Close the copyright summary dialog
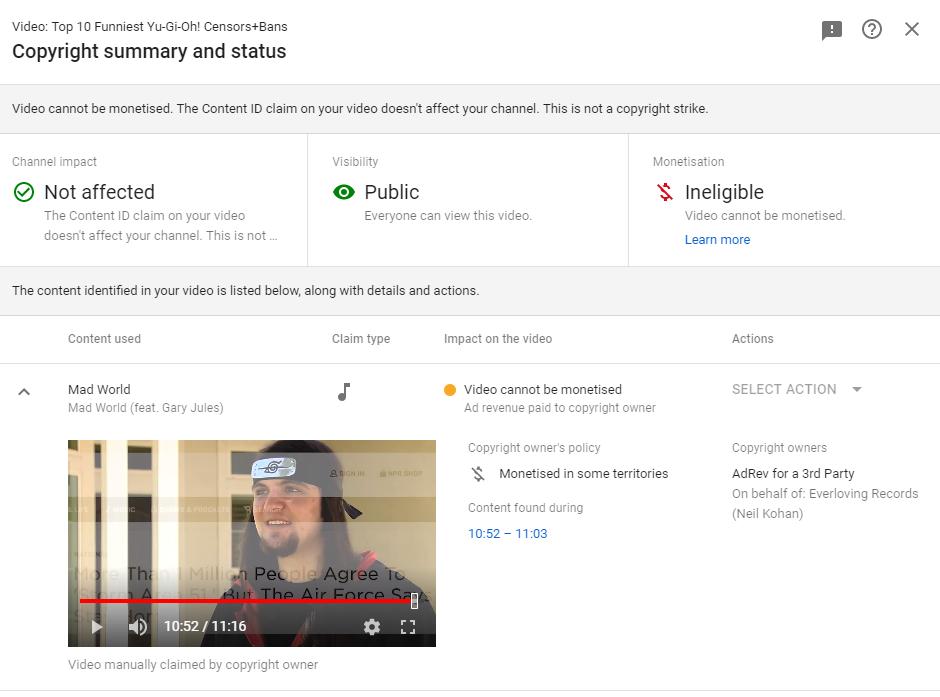 coord(912,29)
